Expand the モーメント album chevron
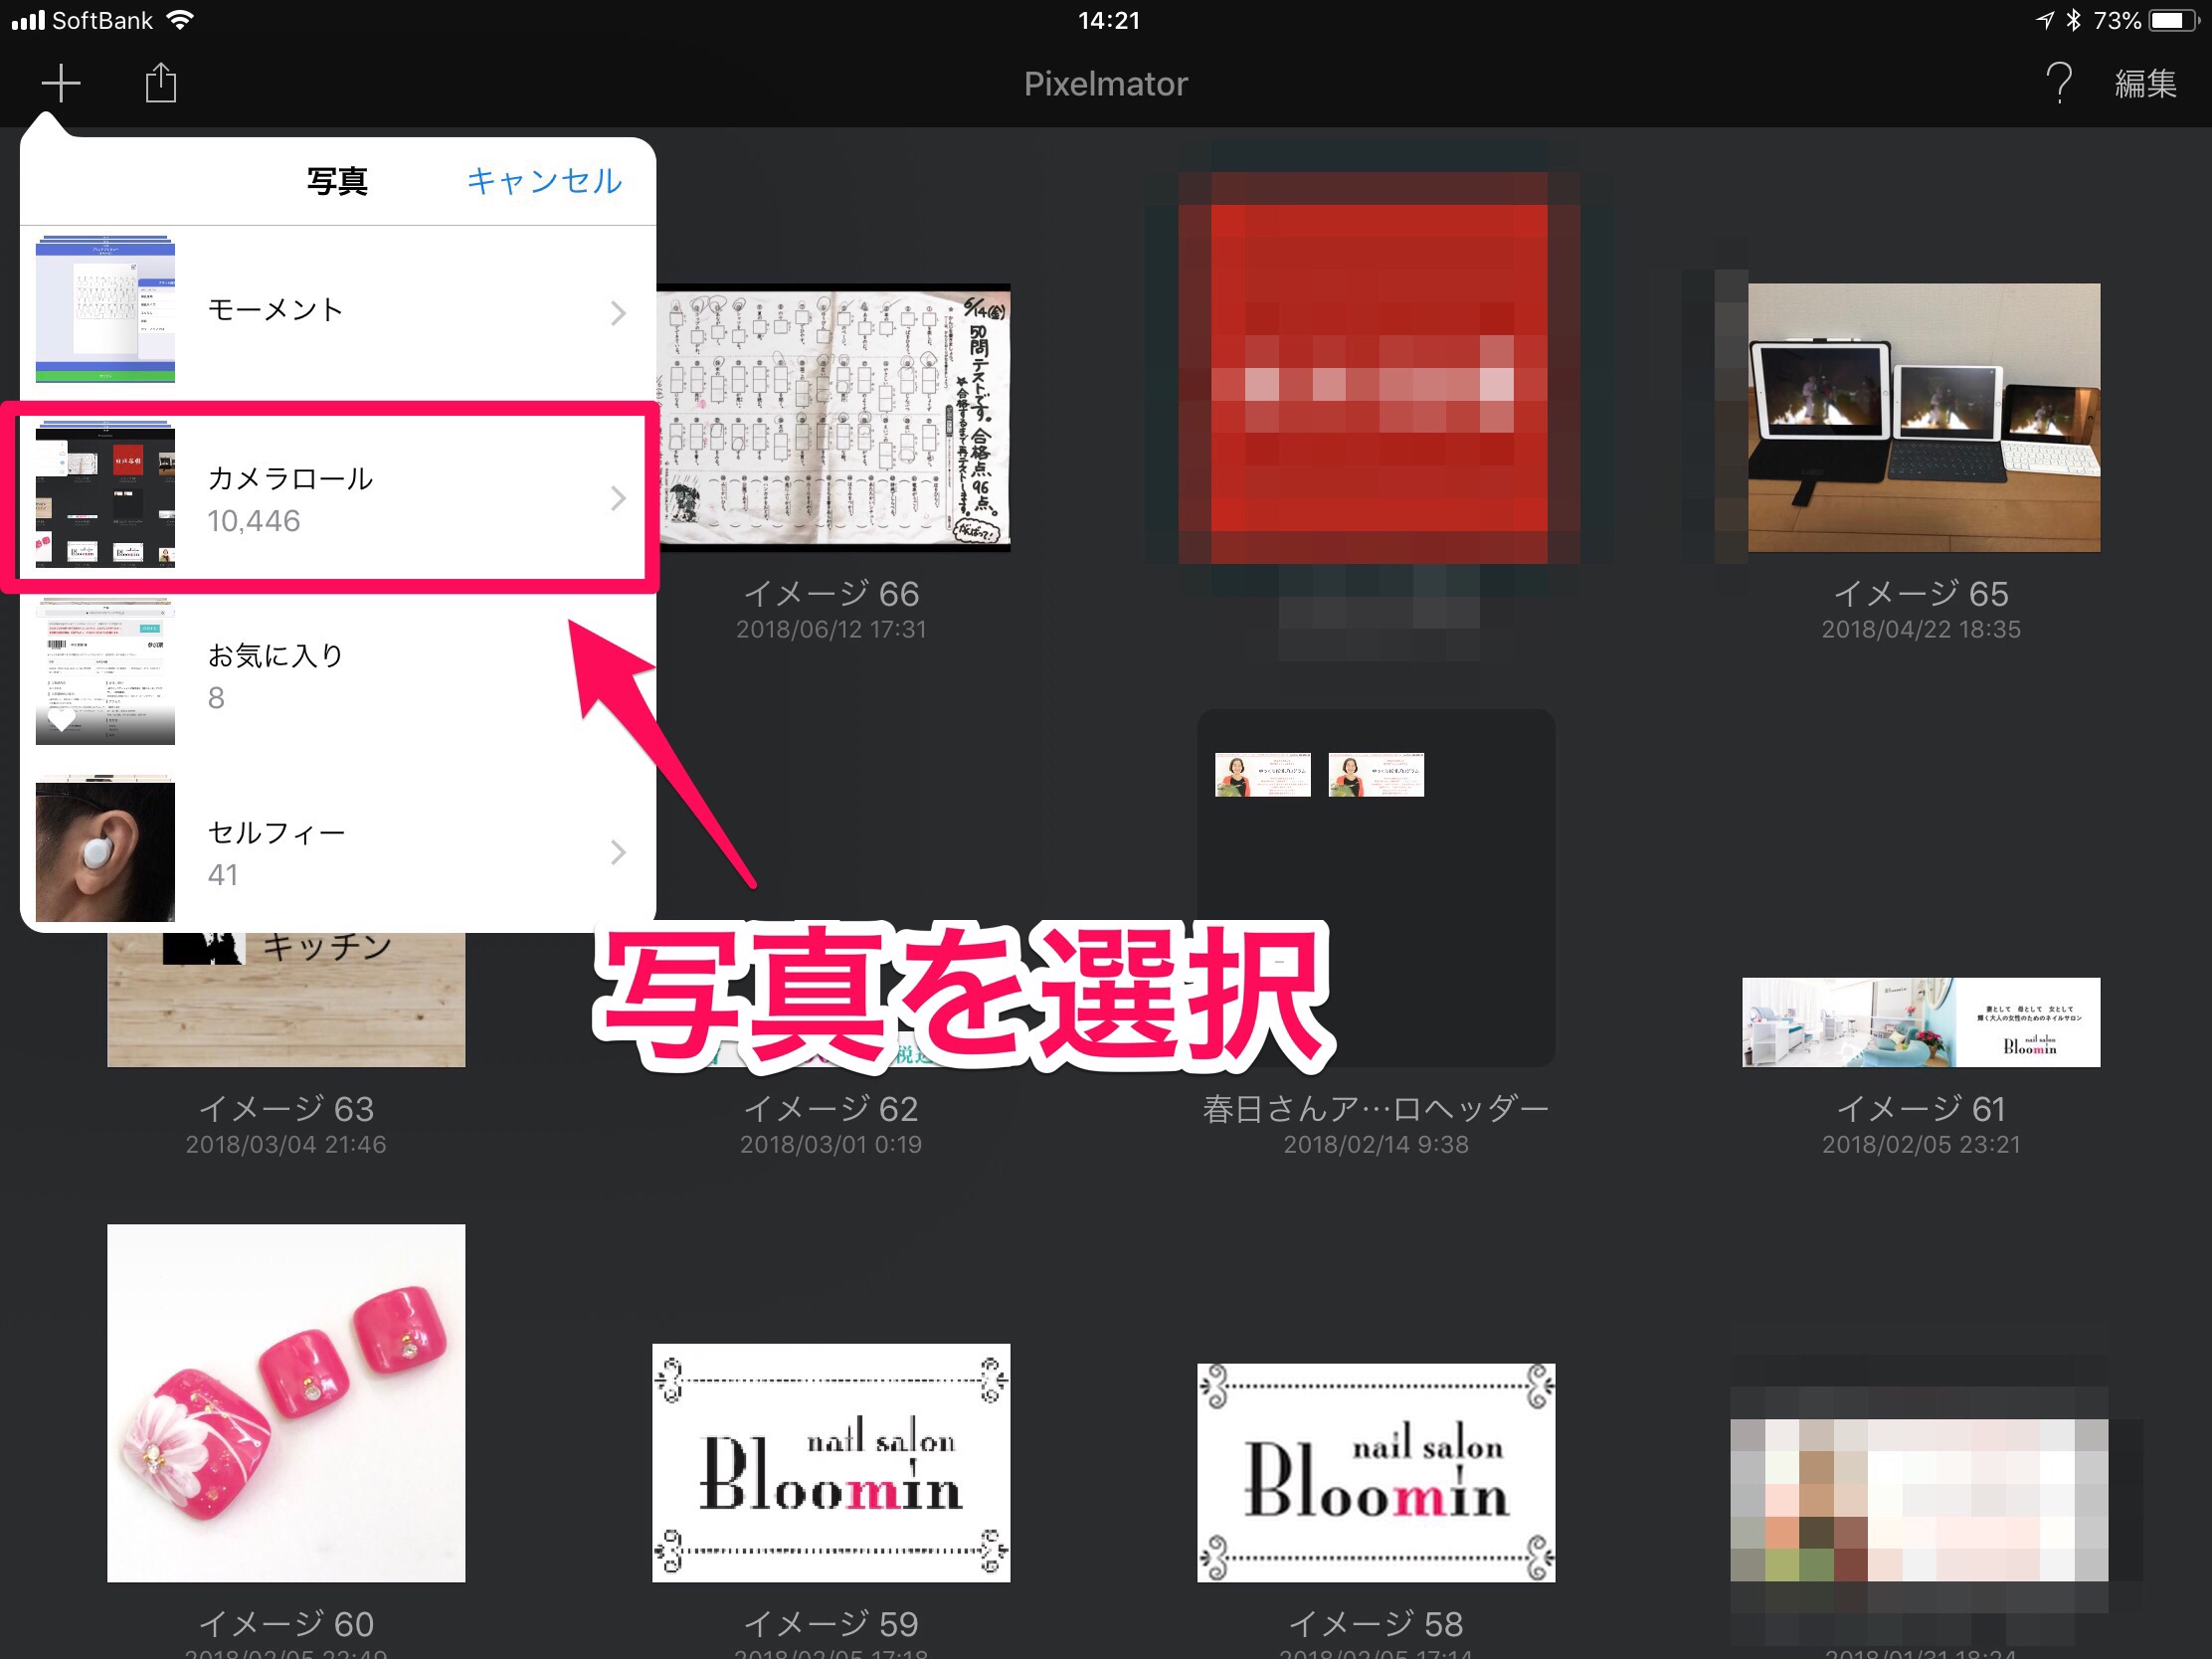2212x1659 pixels. tap(618, 313)
